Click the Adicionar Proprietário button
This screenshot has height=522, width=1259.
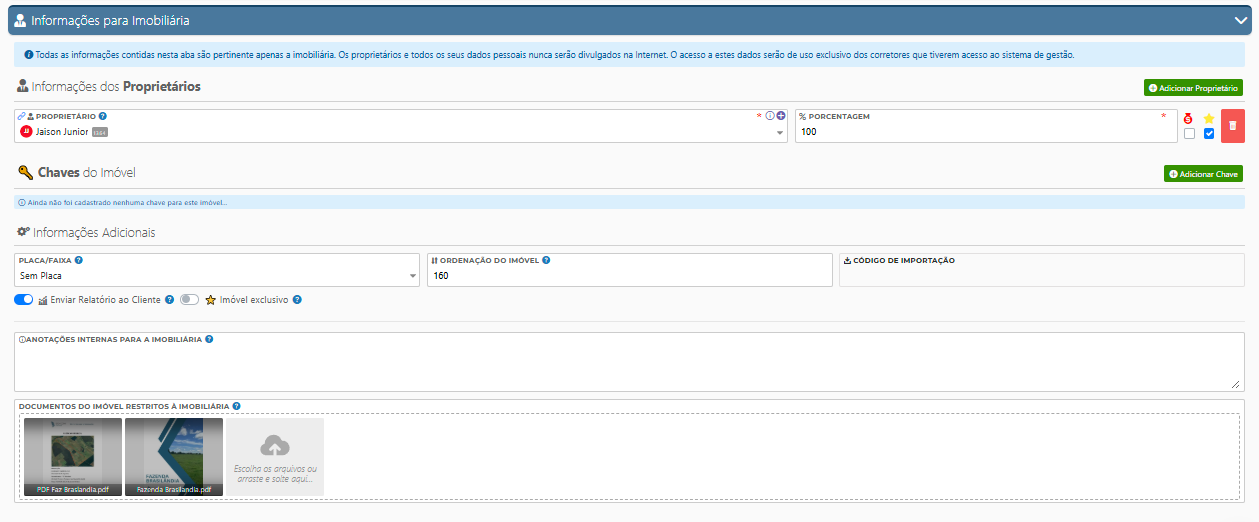pos(1193,88)
